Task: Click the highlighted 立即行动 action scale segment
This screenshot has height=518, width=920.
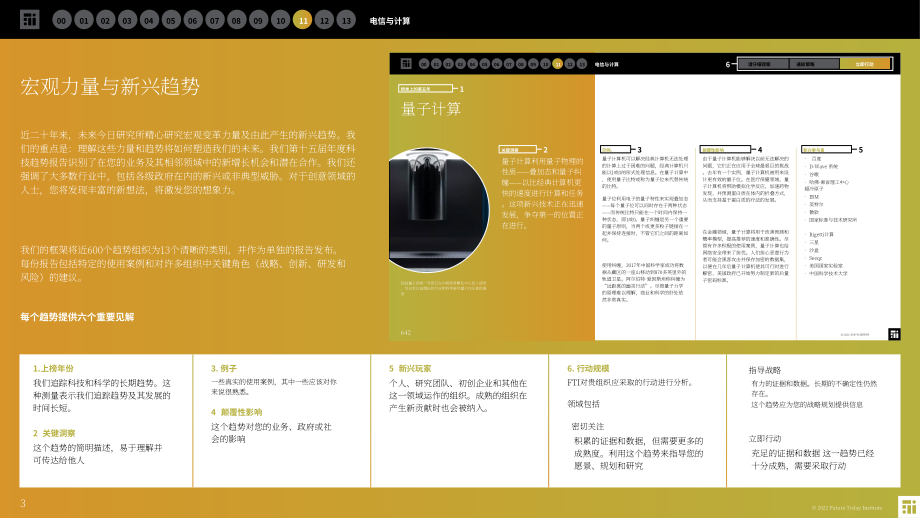Action: pos(865,64)
